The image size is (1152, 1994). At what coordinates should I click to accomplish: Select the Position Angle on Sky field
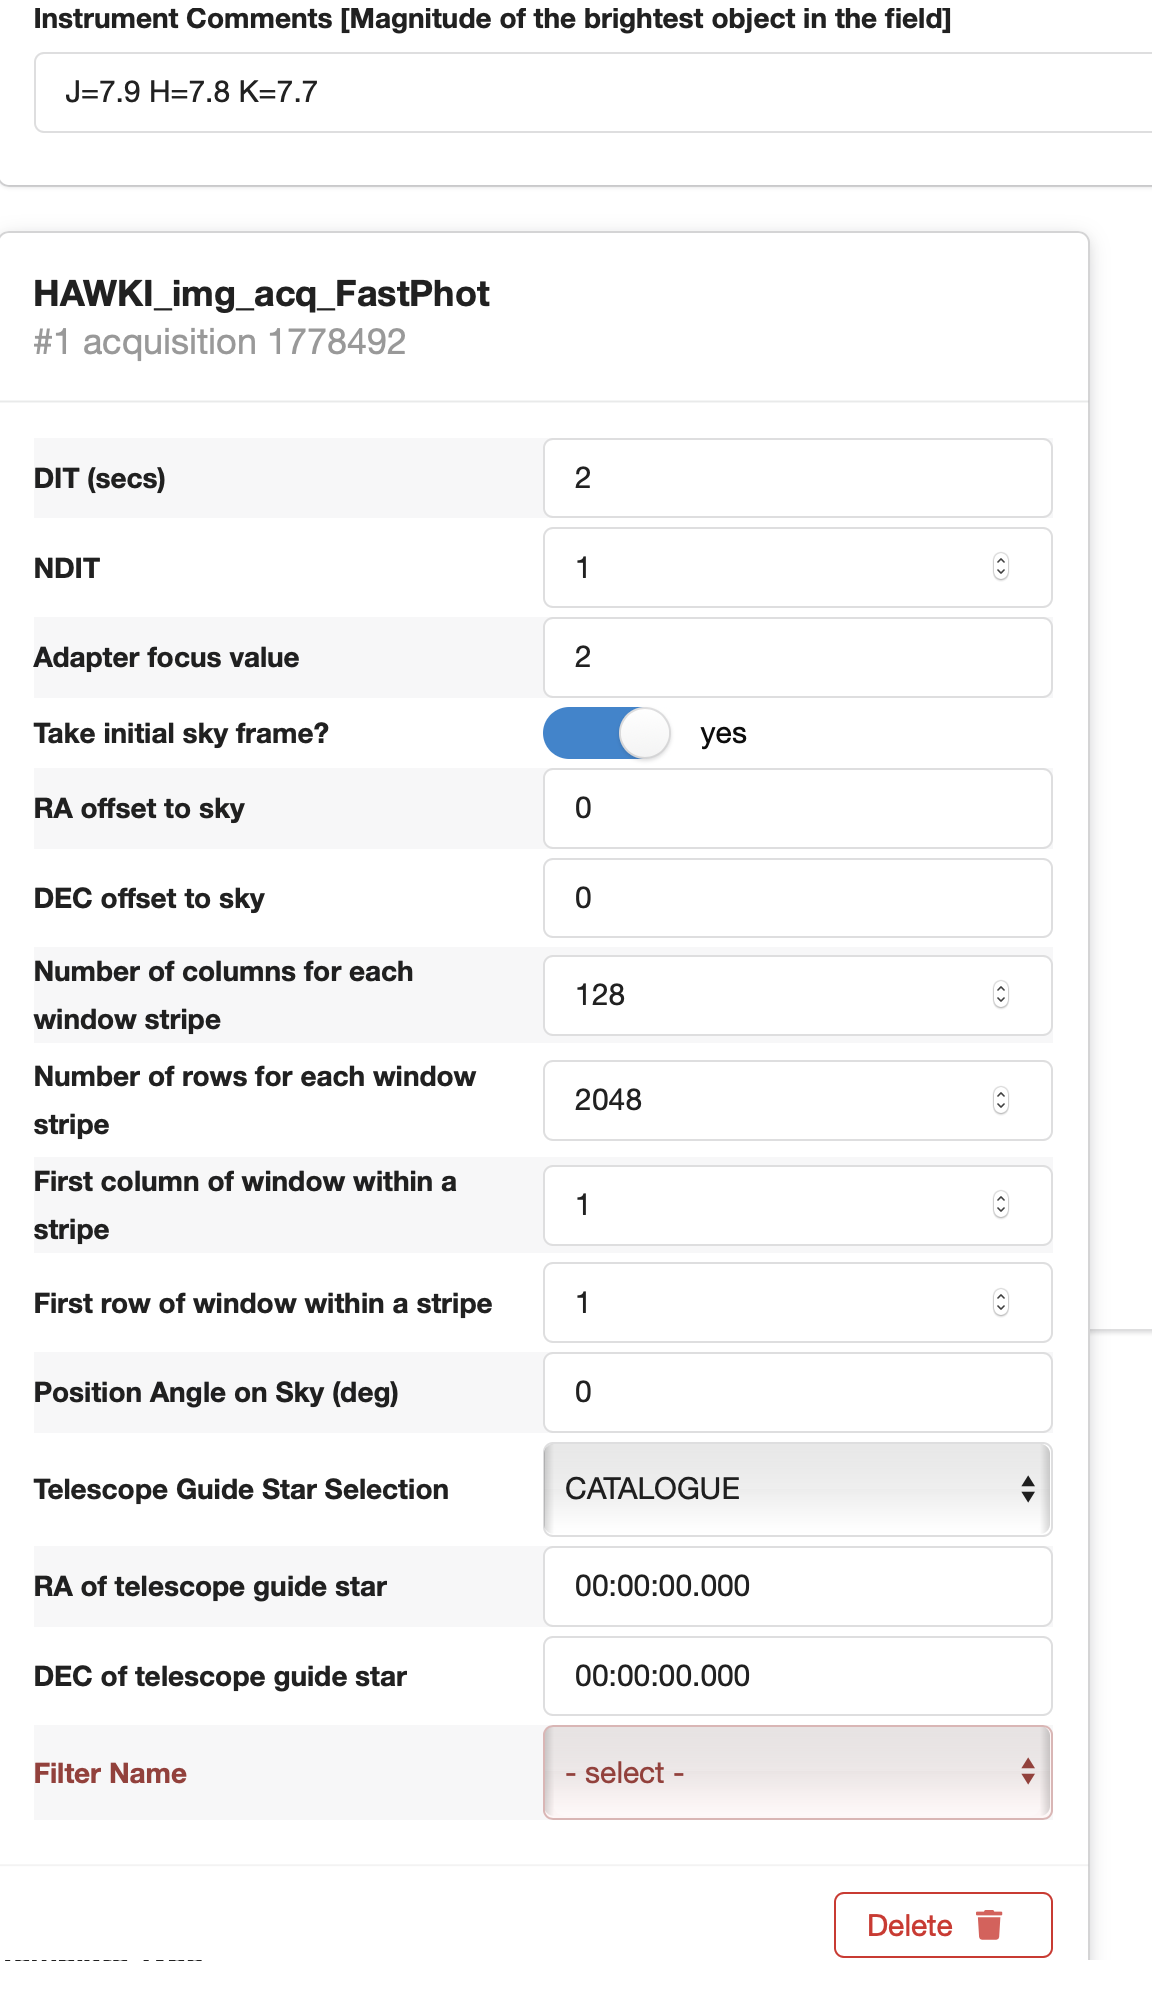click(797, 1392)
